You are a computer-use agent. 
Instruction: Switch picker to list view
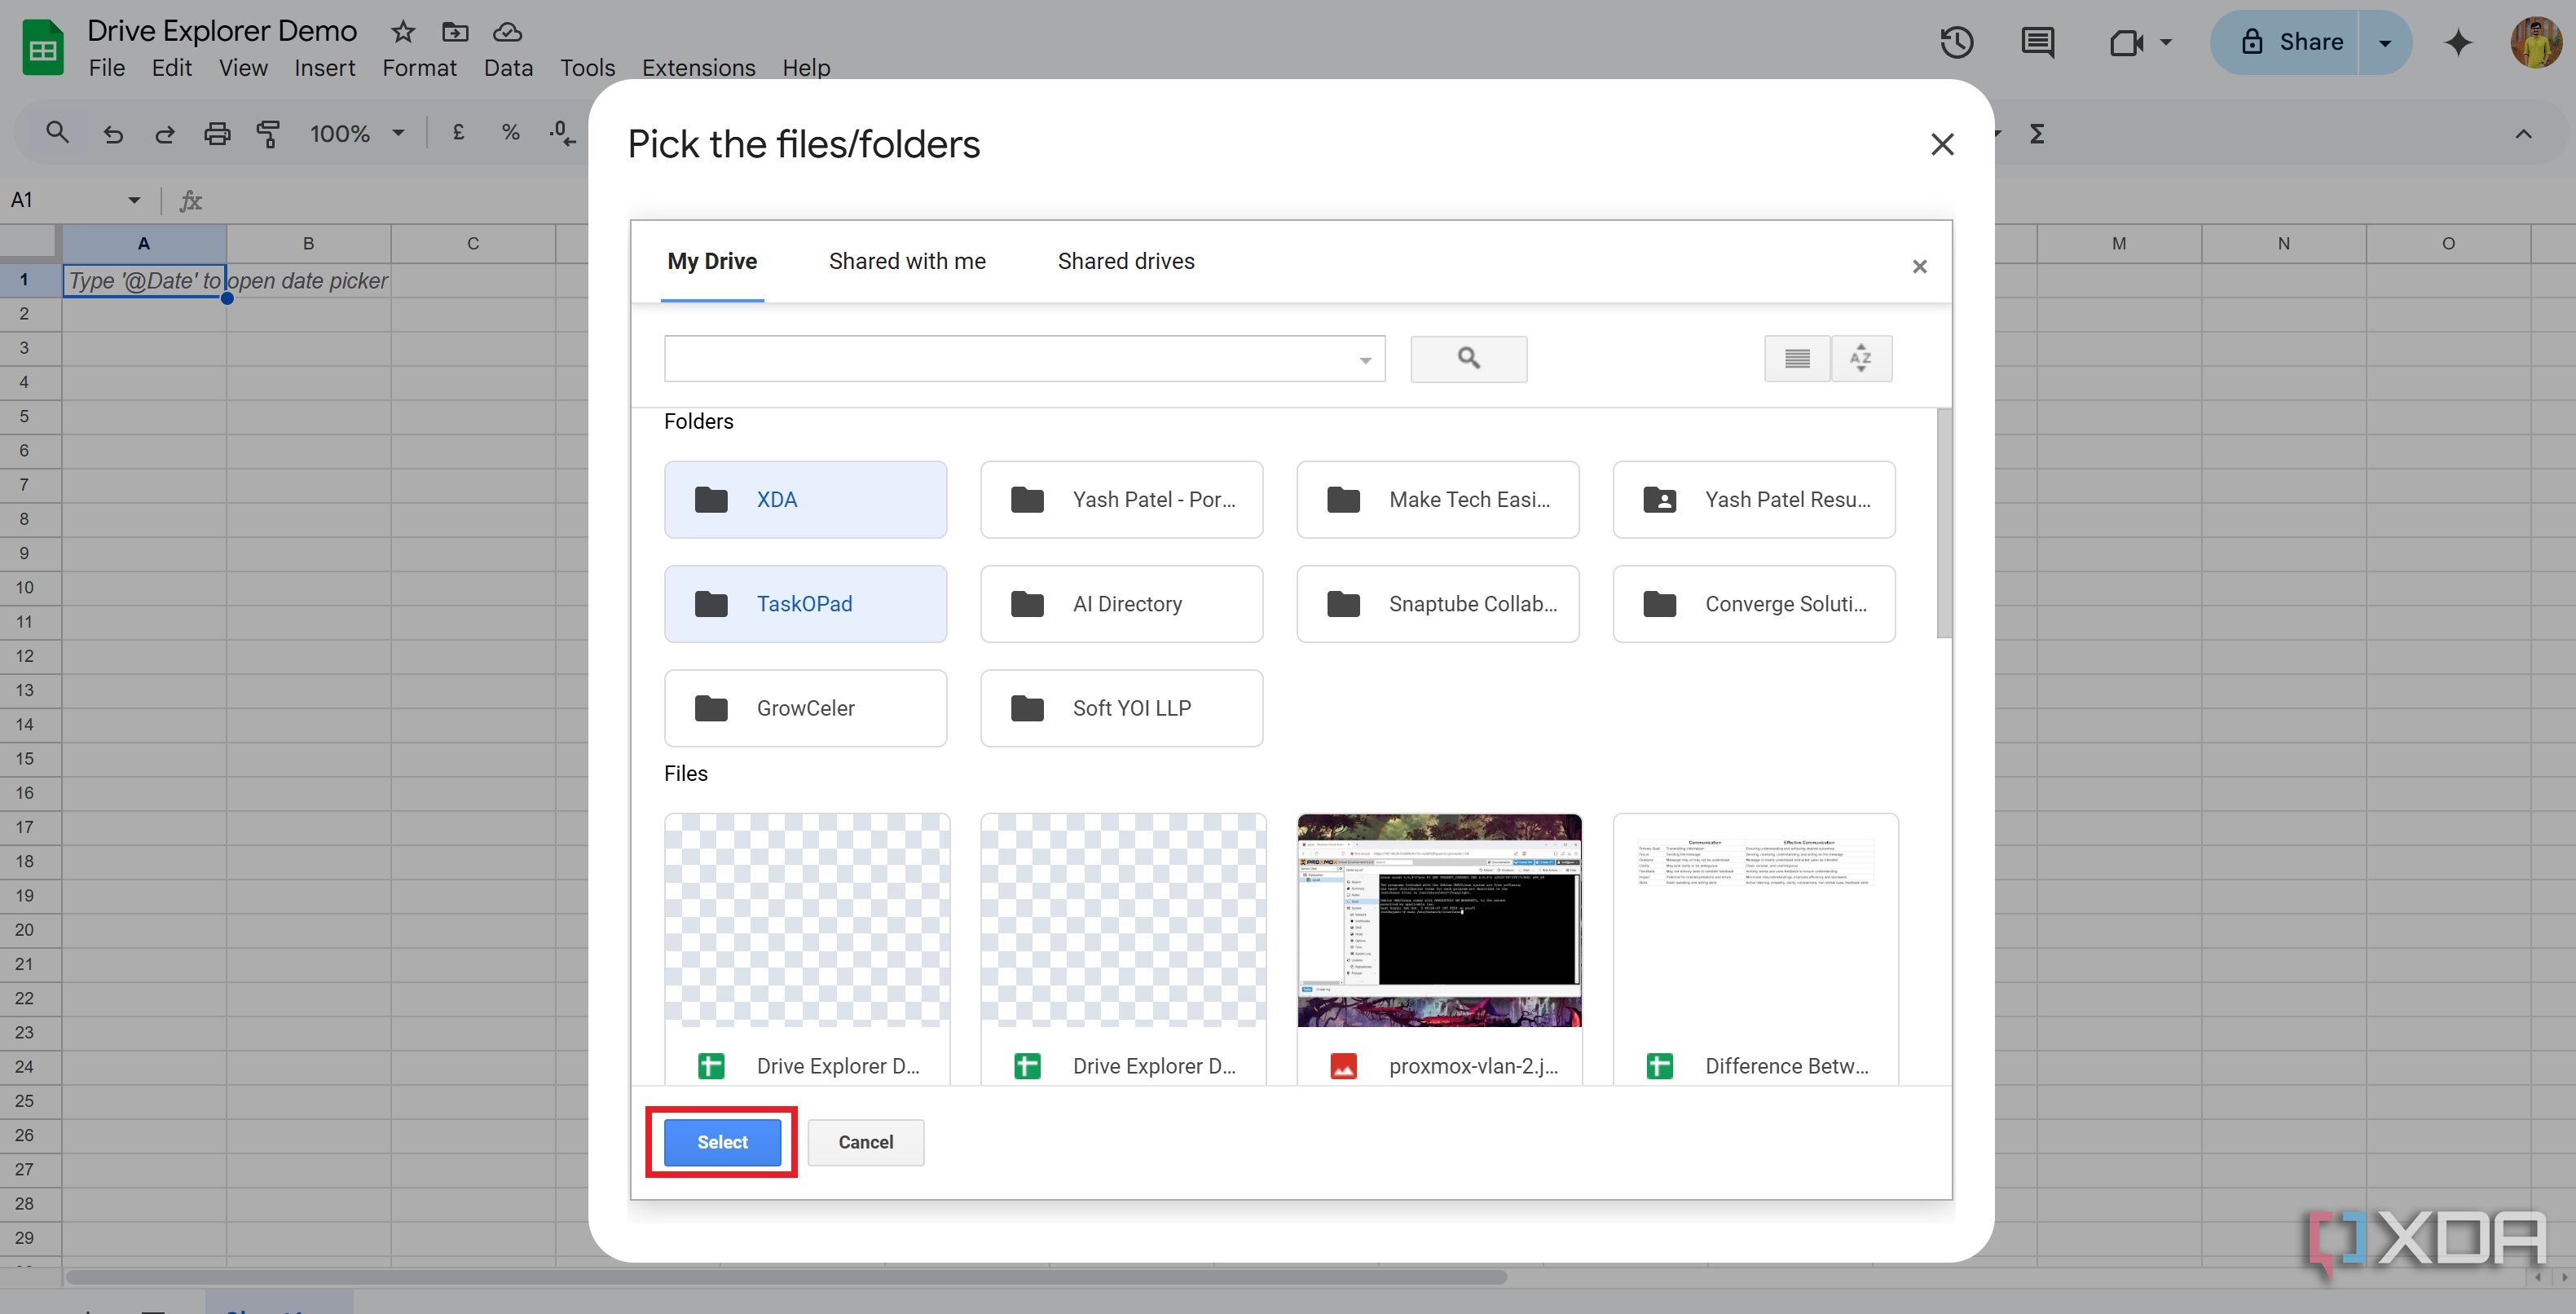1797,358
